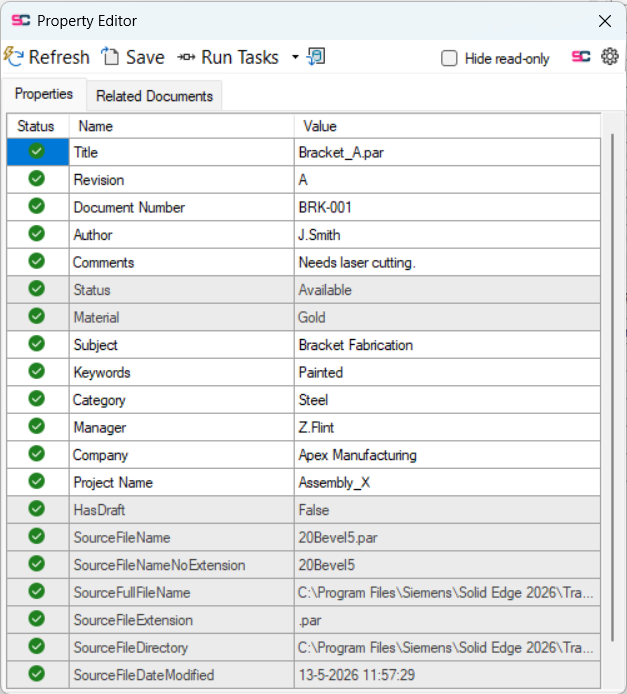The image size is (627, 694).
Task: Select the SourceFileDirectory name cell
Action: [x=181, y=647]
